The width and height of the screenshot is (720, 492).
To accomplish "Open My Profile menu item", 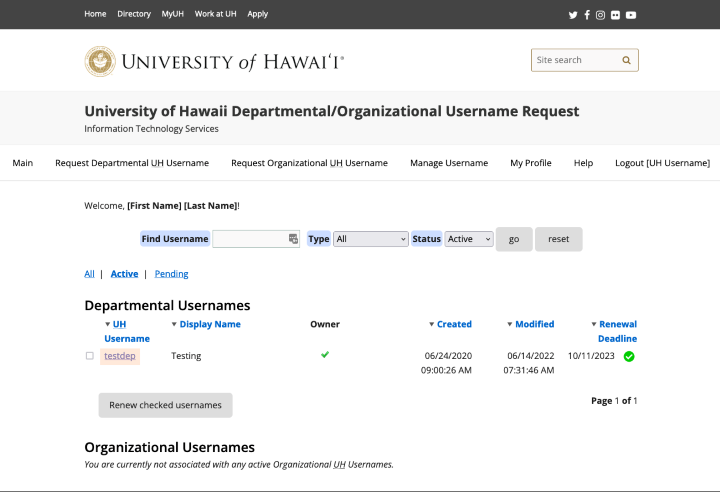I will [531, 163].
